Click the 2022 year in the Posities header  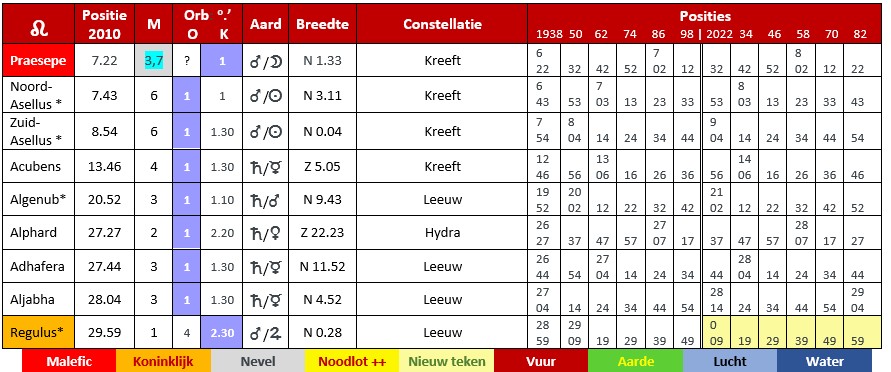pyautogui.click(x=720, y=34)
